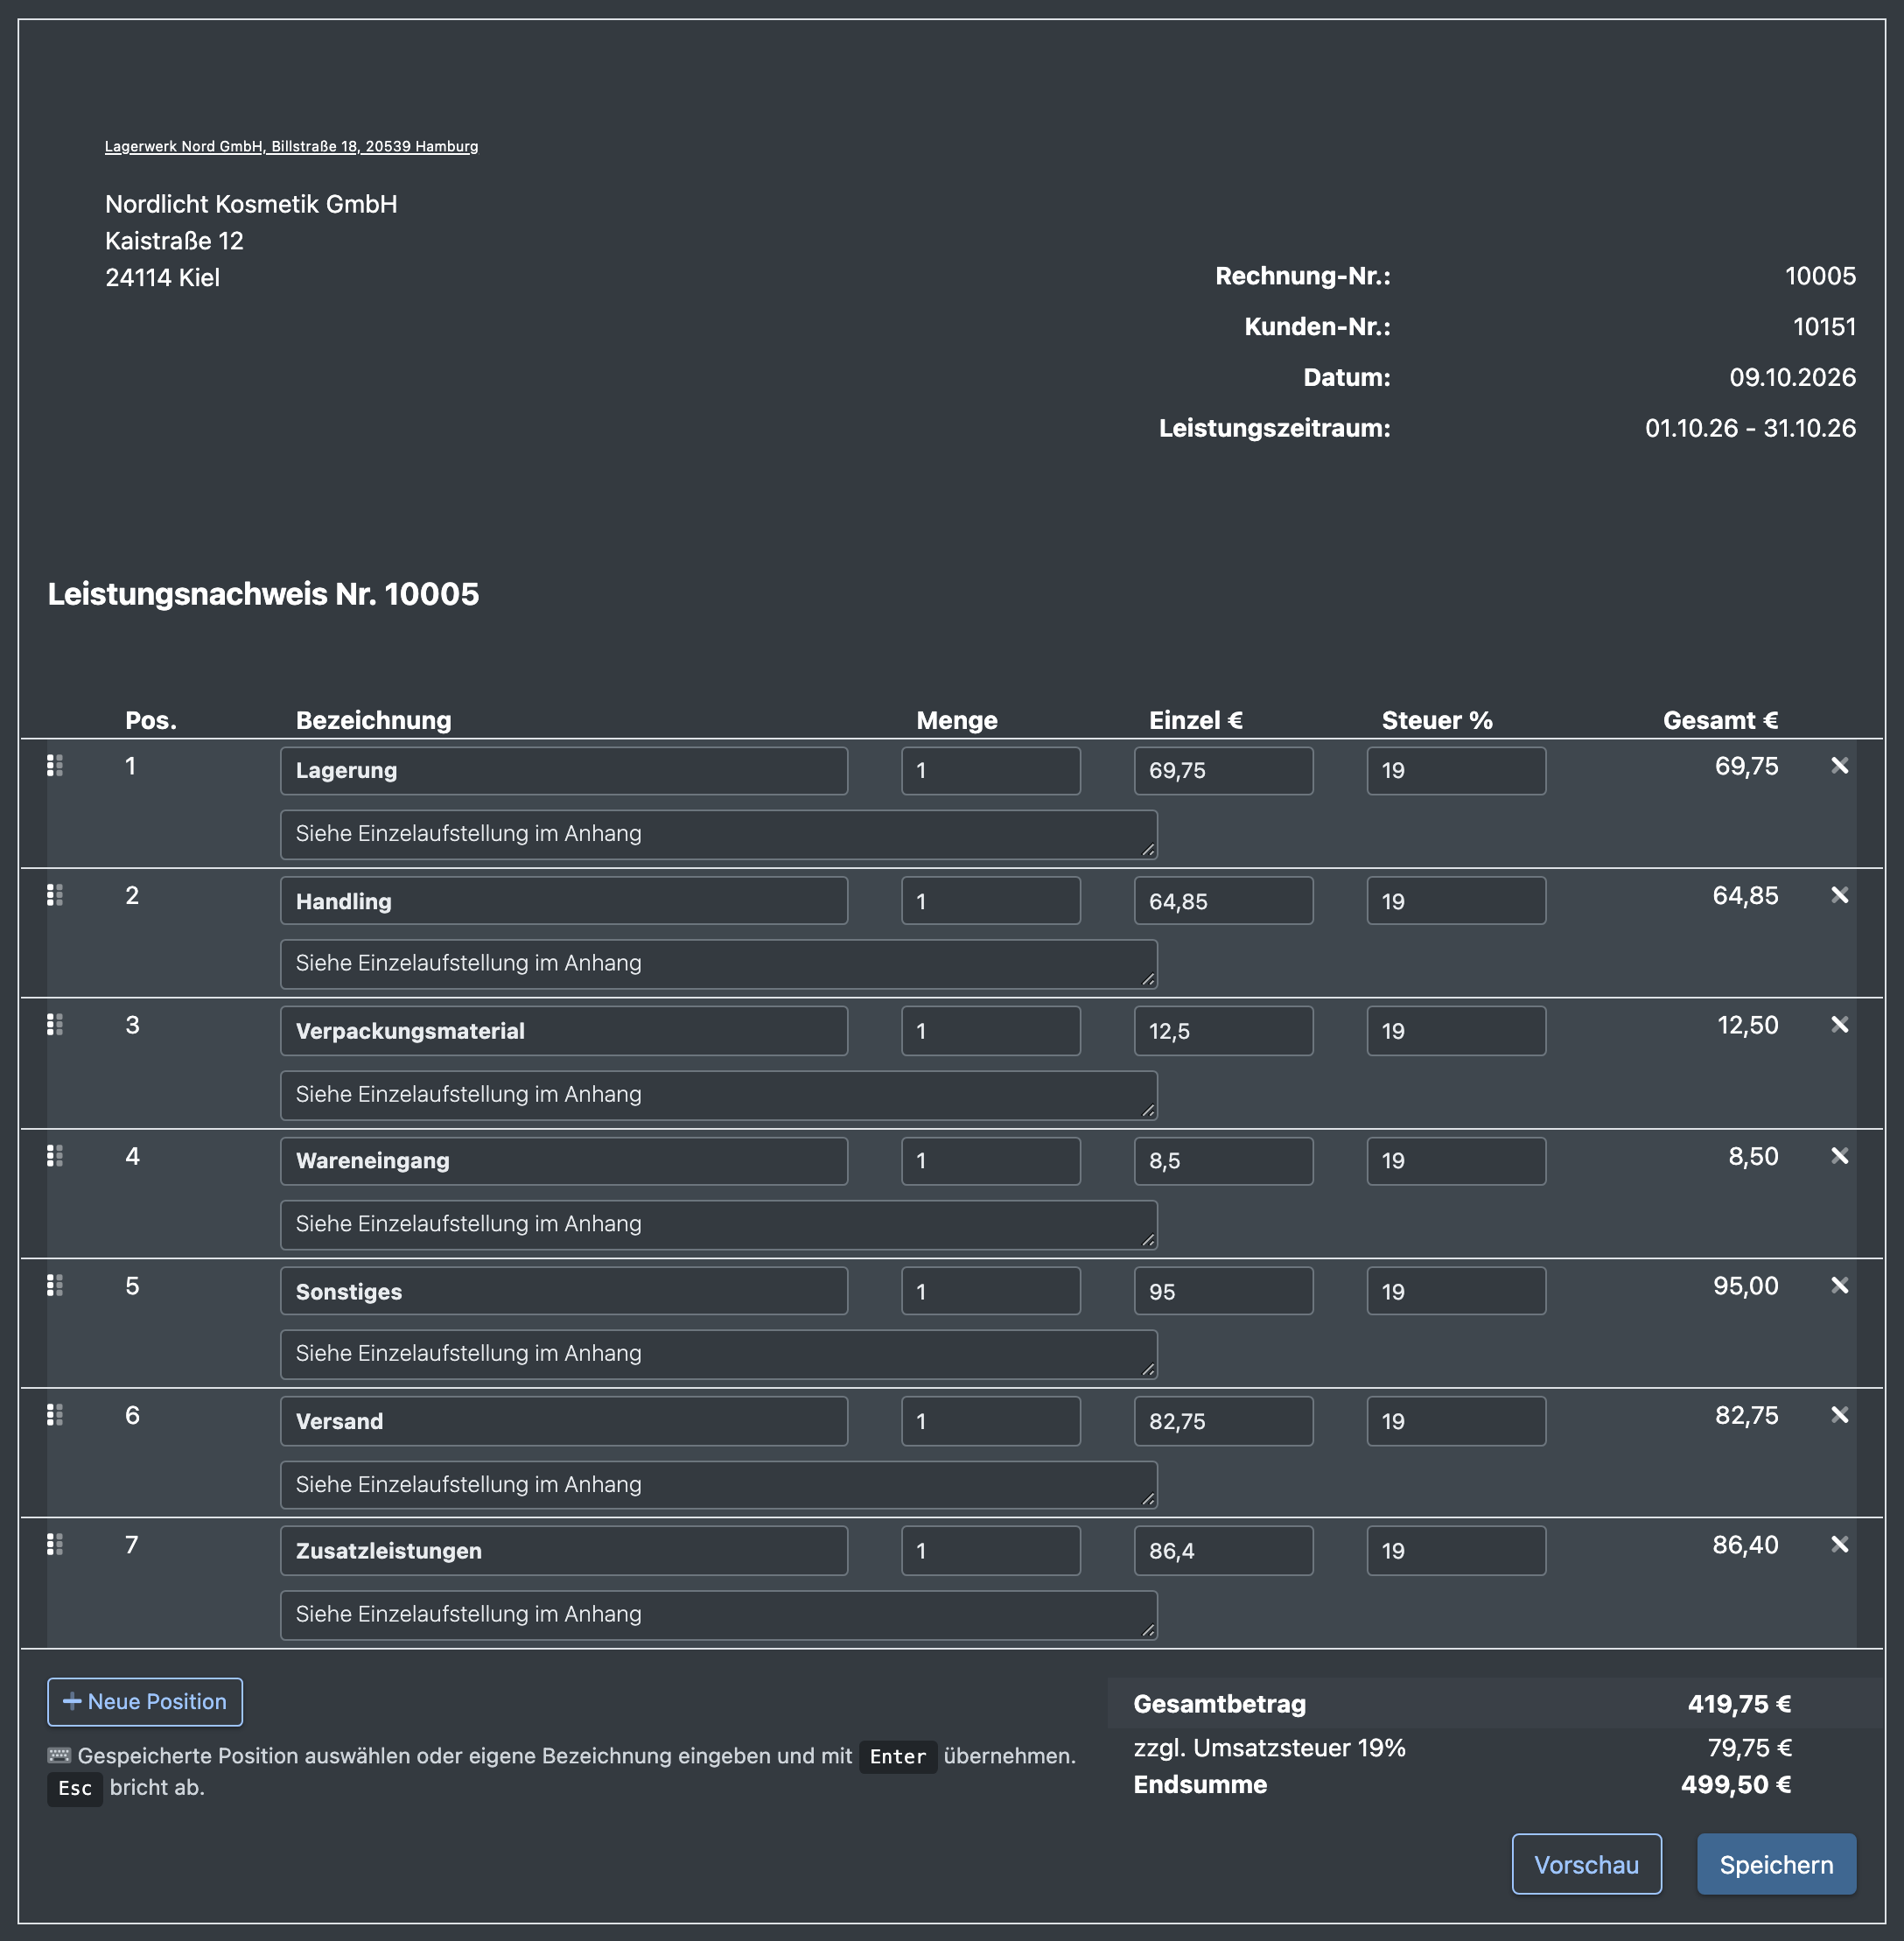
Task: Click the date 09.10.2026
Action: [x=1792, y=377]
